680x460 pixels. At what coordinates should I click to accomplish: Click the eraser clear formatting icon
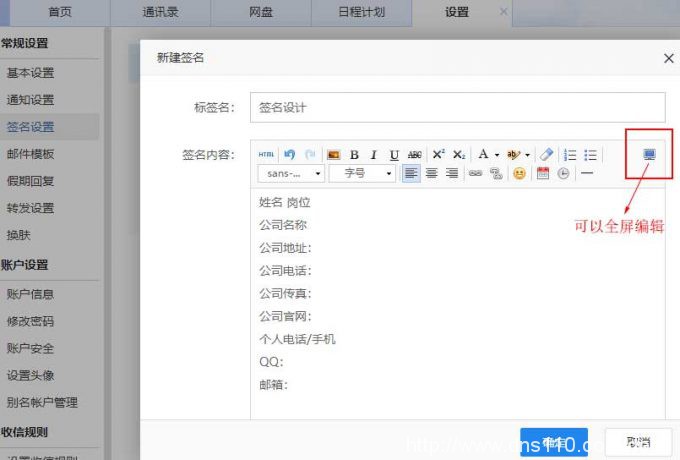pos(545,155)
